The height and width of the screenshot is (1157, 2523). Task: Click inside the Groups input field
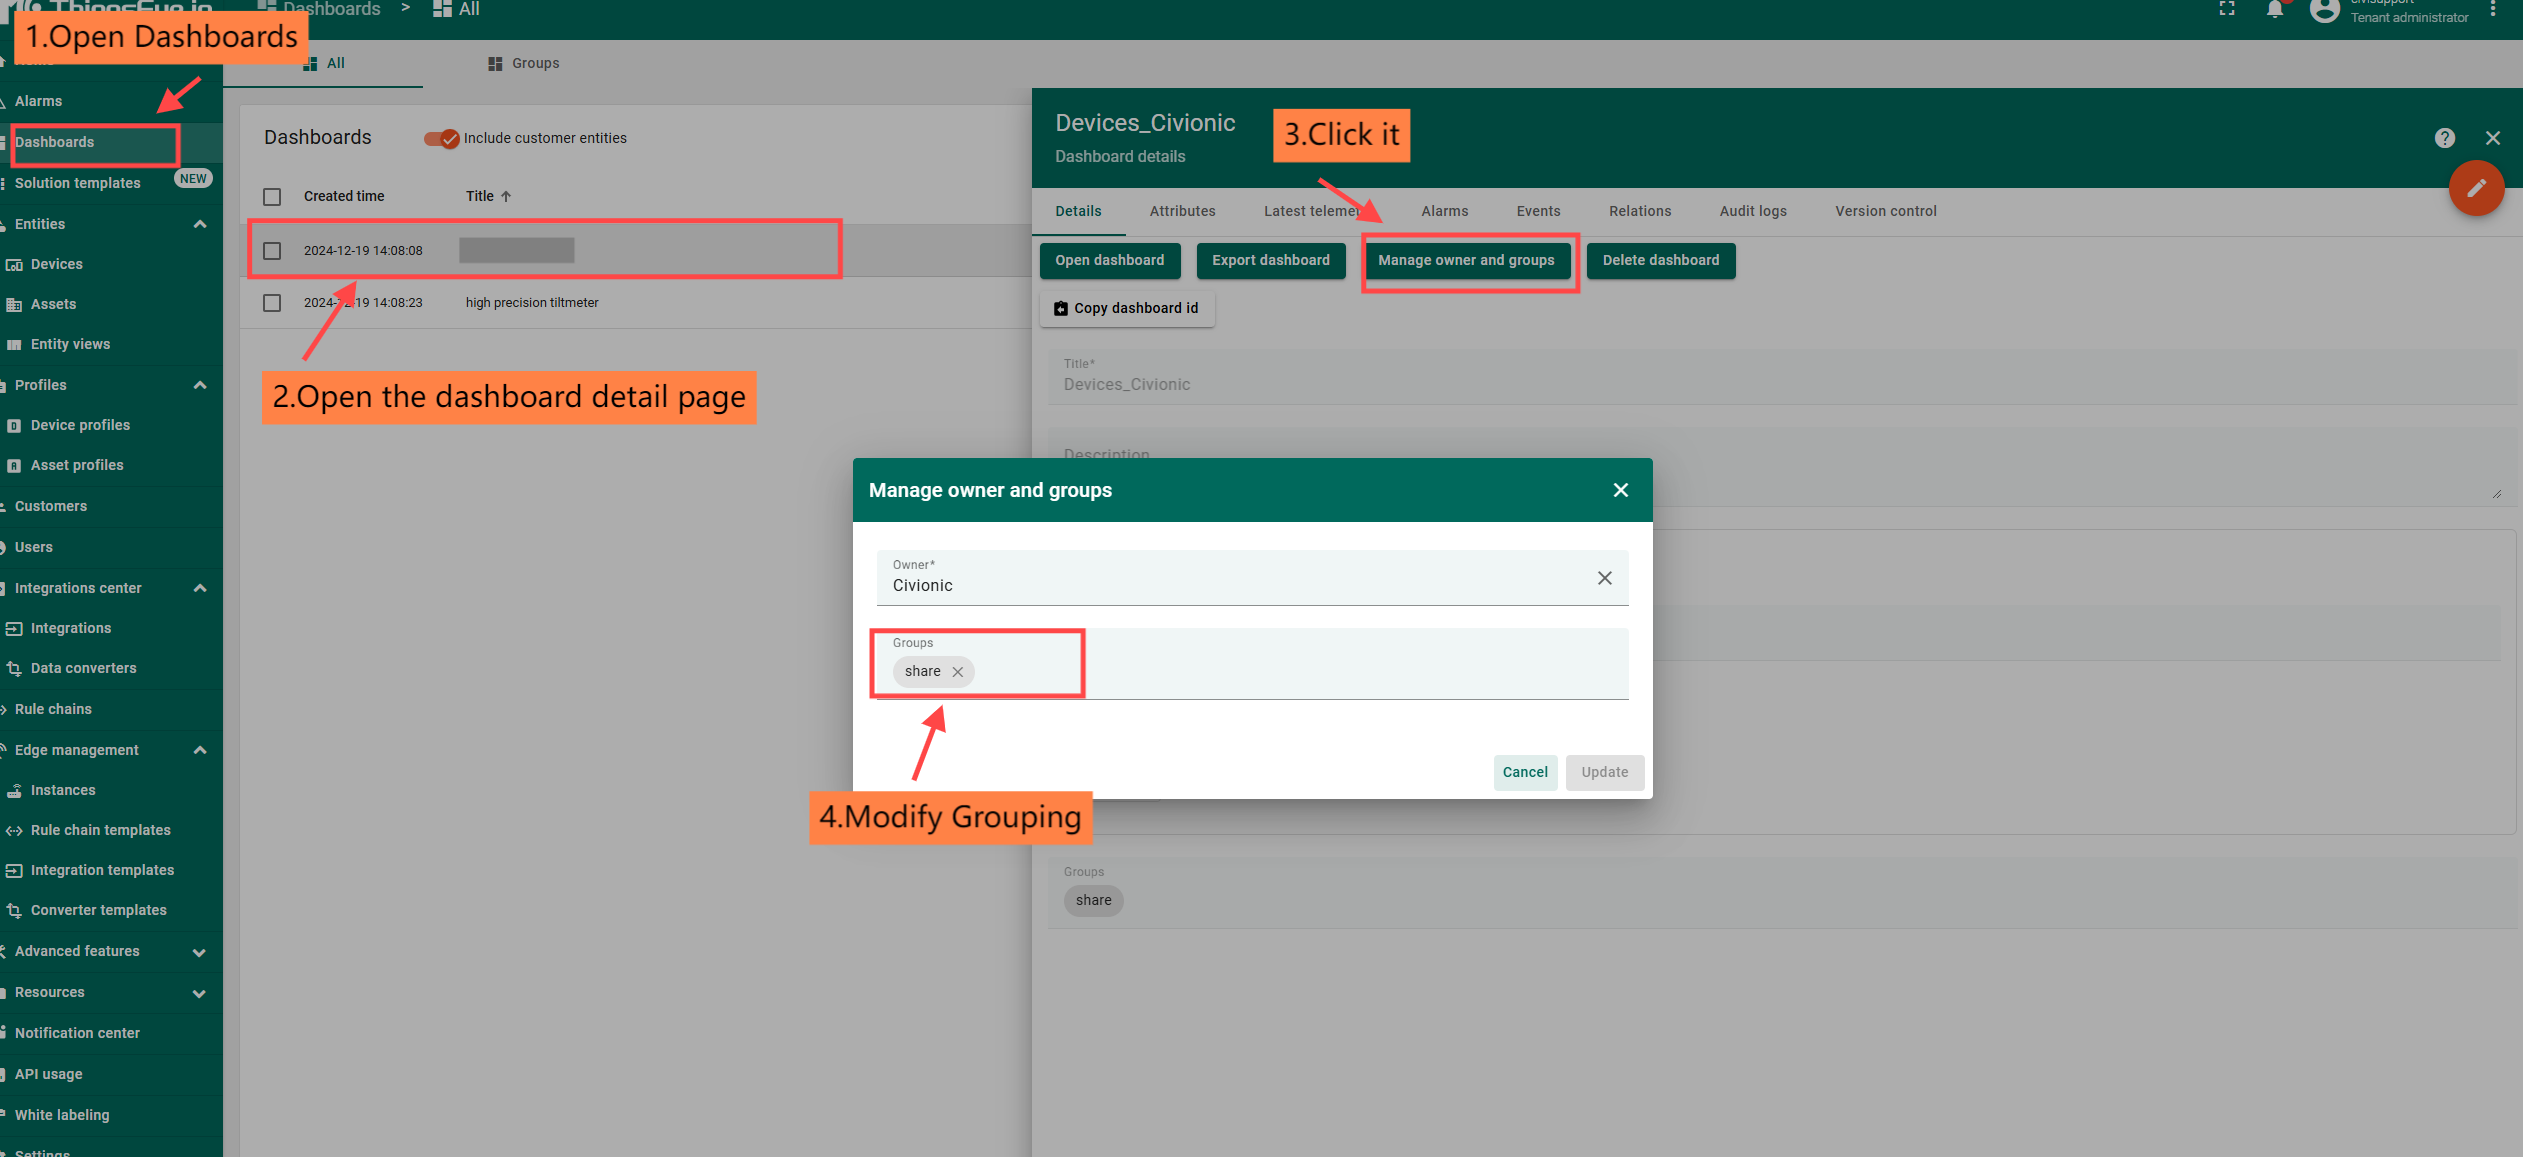pyautogui.click(x=1300, y=671)
